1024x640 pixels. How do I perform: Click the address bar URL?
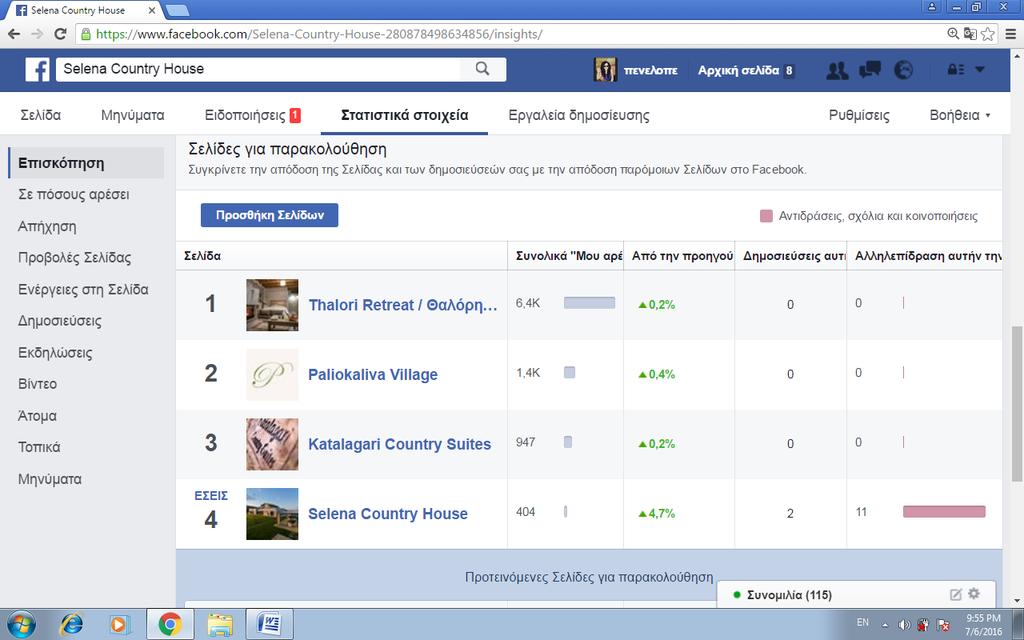coord(319,34)
